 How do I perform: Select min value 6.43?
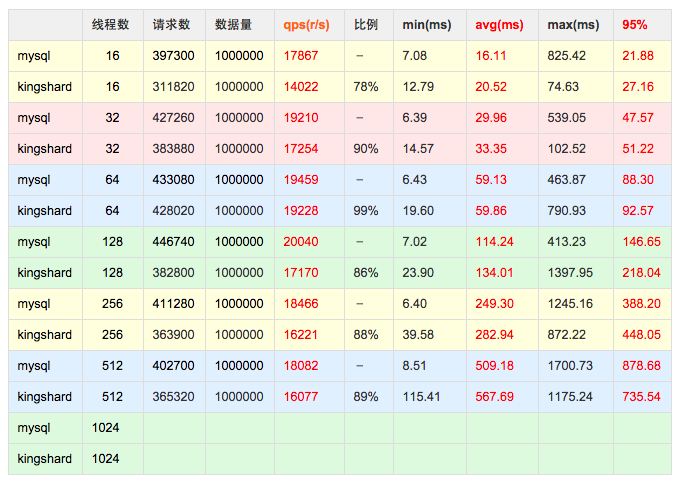(x=415, y=180)
